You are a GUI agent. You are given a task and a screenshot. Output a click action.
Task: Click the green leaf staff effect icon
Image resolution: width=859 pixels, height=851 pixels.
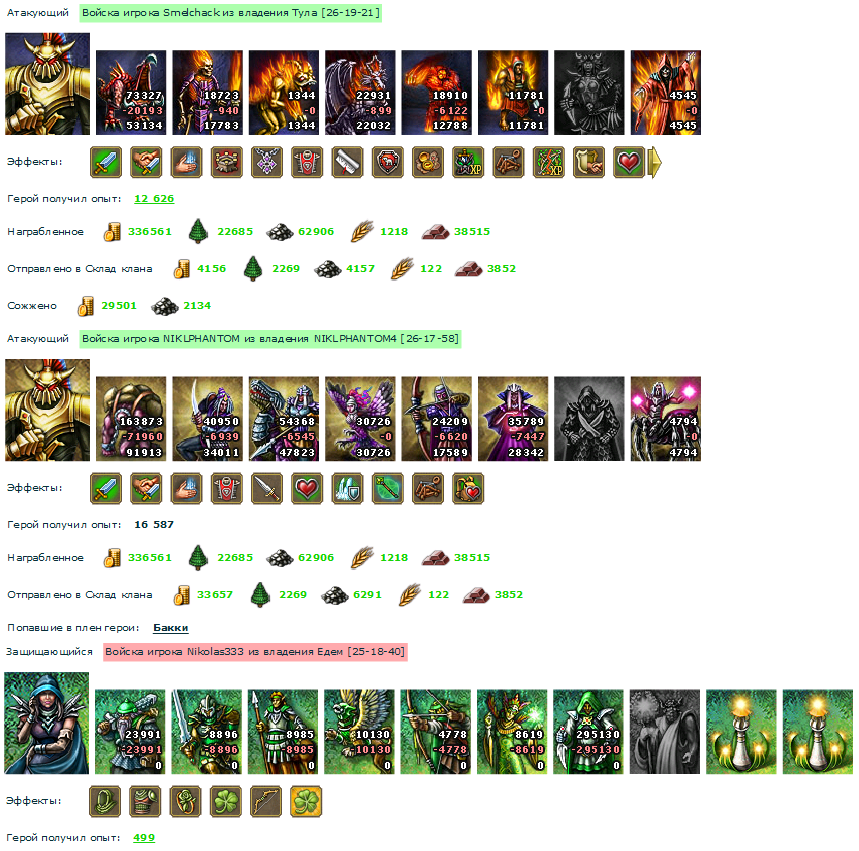coord(388,488)
